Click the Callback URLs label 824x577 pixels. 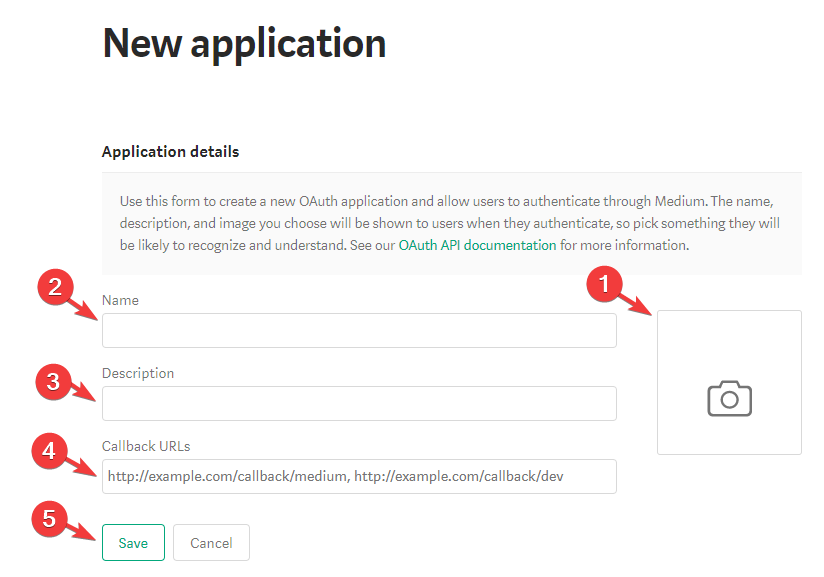(x=146, y=446)
